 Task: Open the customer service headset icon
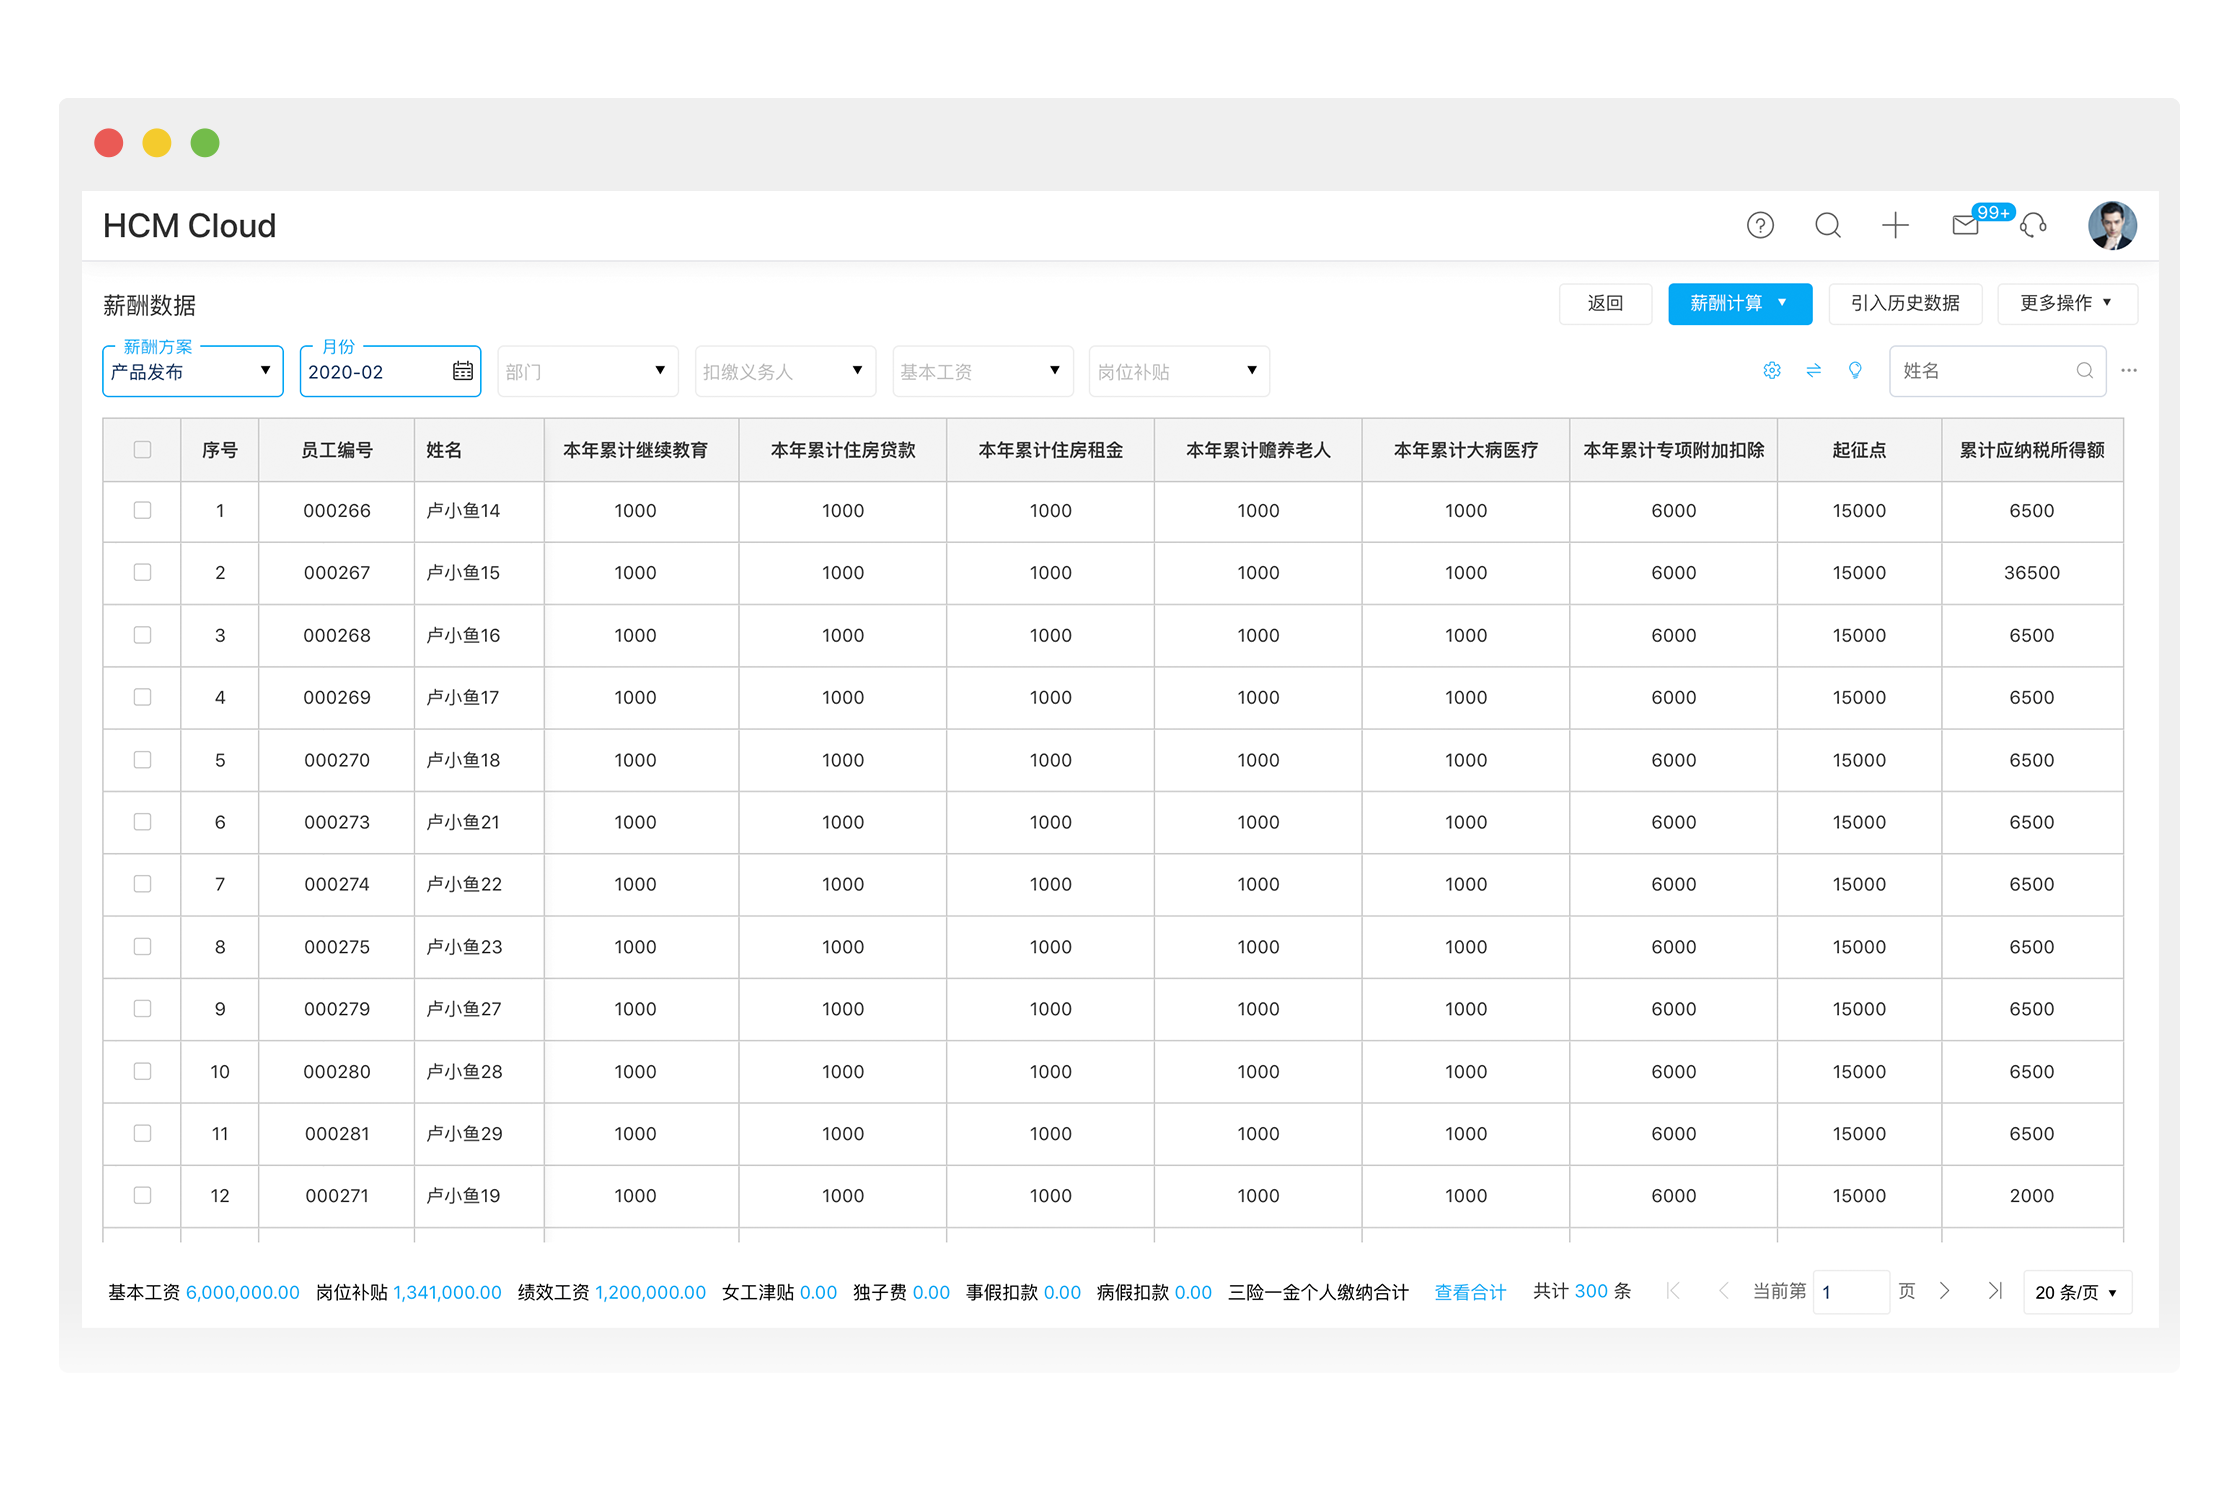2033,225
